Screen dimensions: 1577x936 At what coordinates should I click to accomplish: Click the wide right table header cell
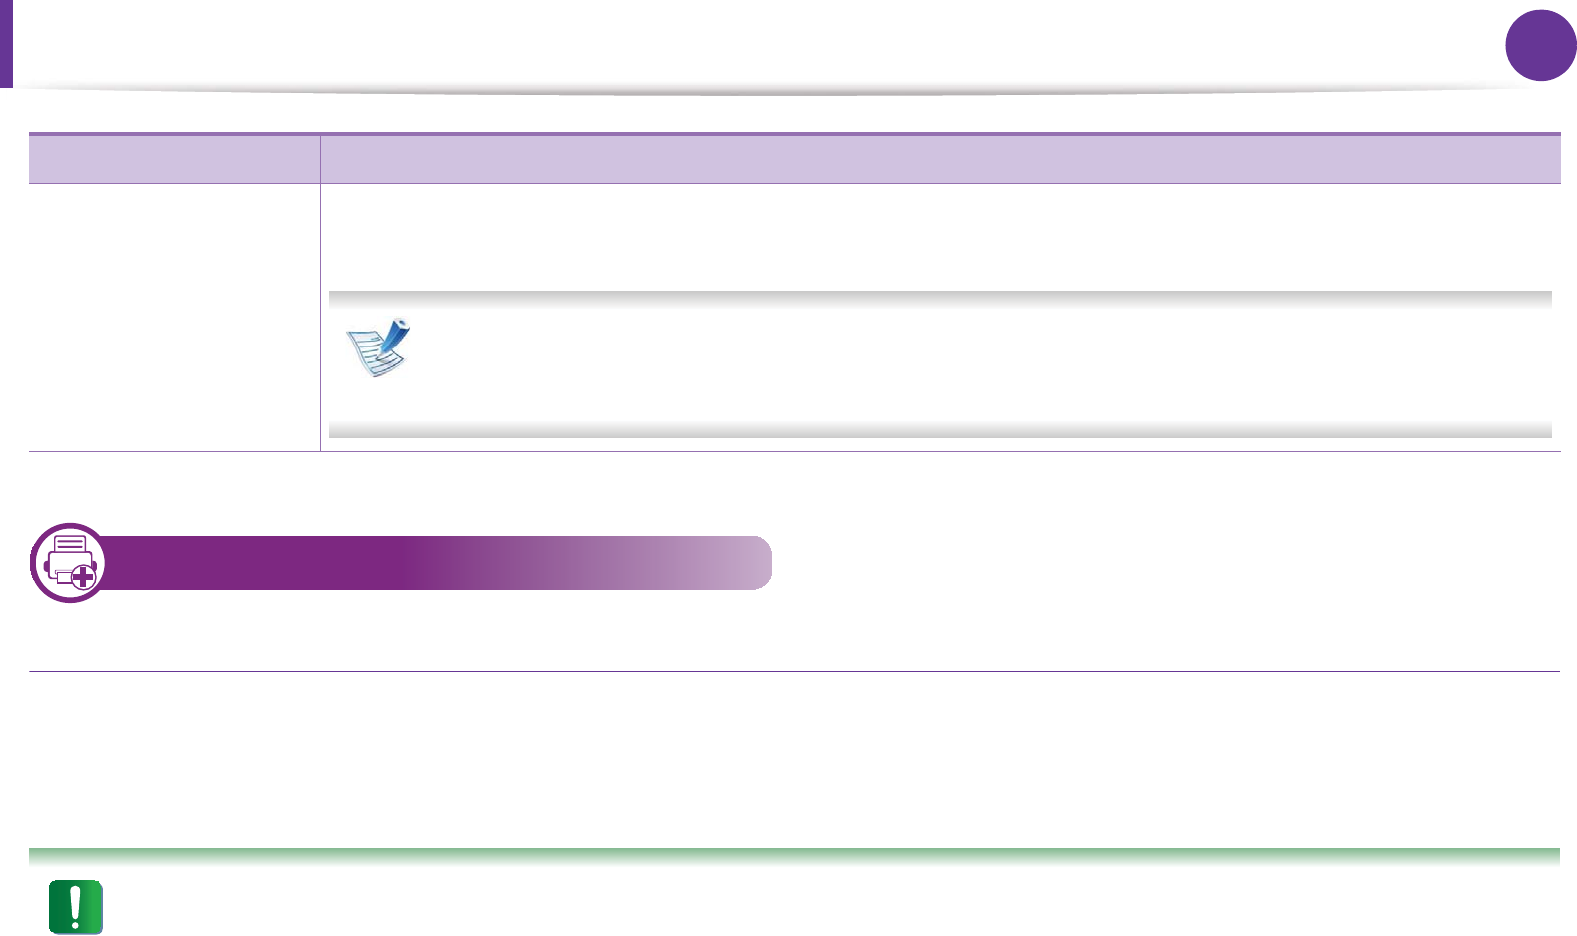click(x=940, y=159)
